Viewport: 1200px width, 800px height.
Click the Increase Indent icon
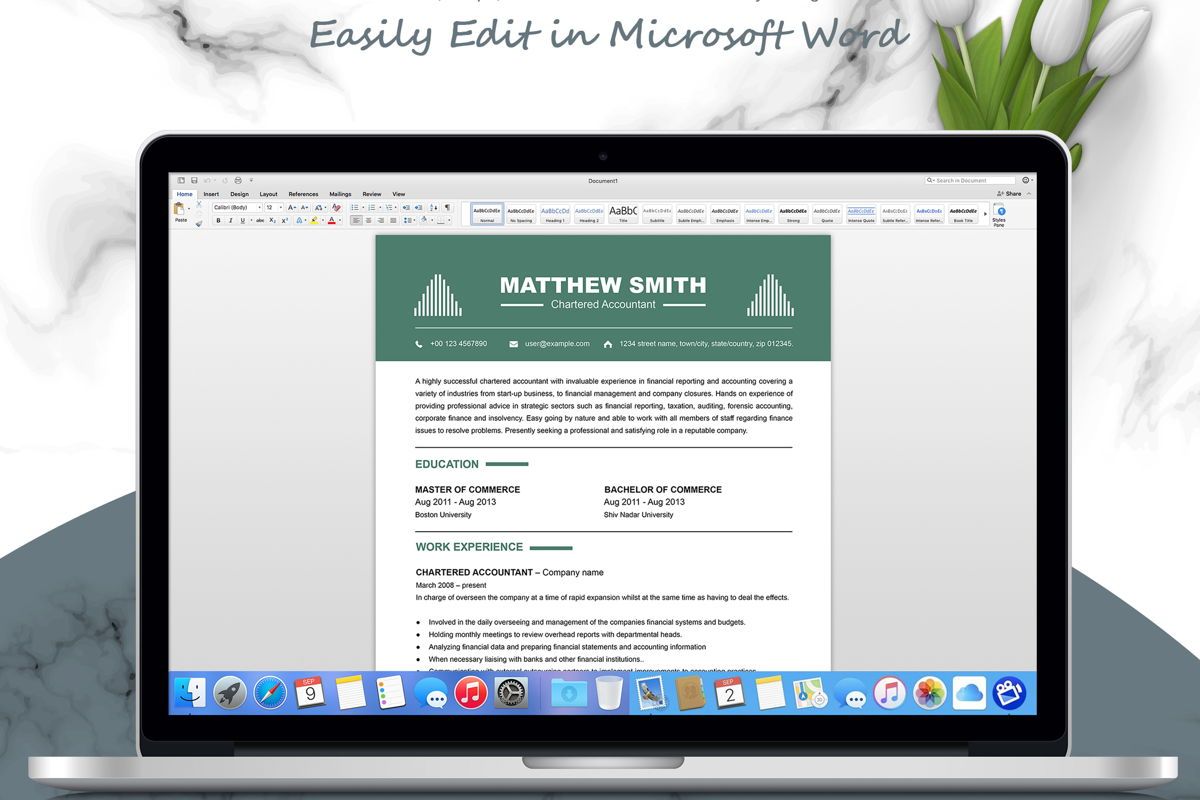417,207
